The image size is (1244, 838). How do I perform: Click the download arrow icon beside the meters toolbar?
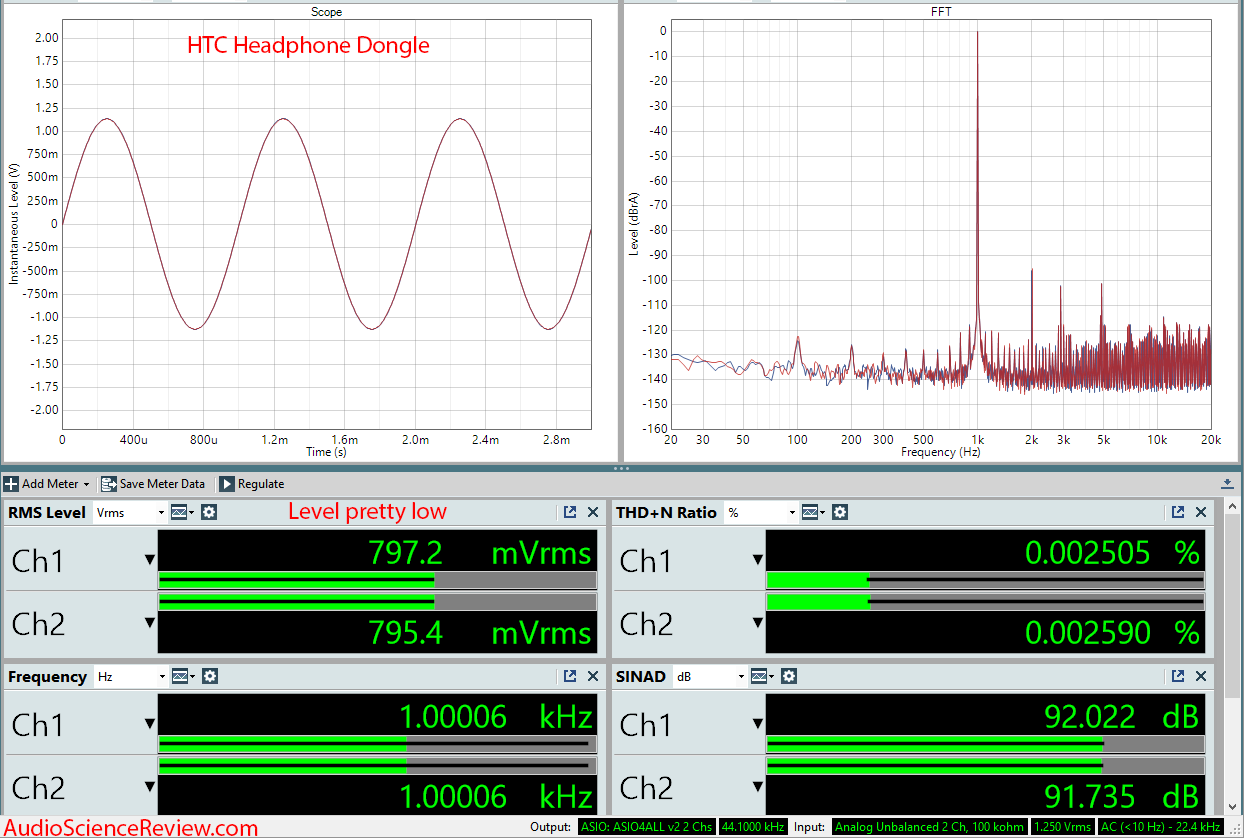click(1227, 484)
